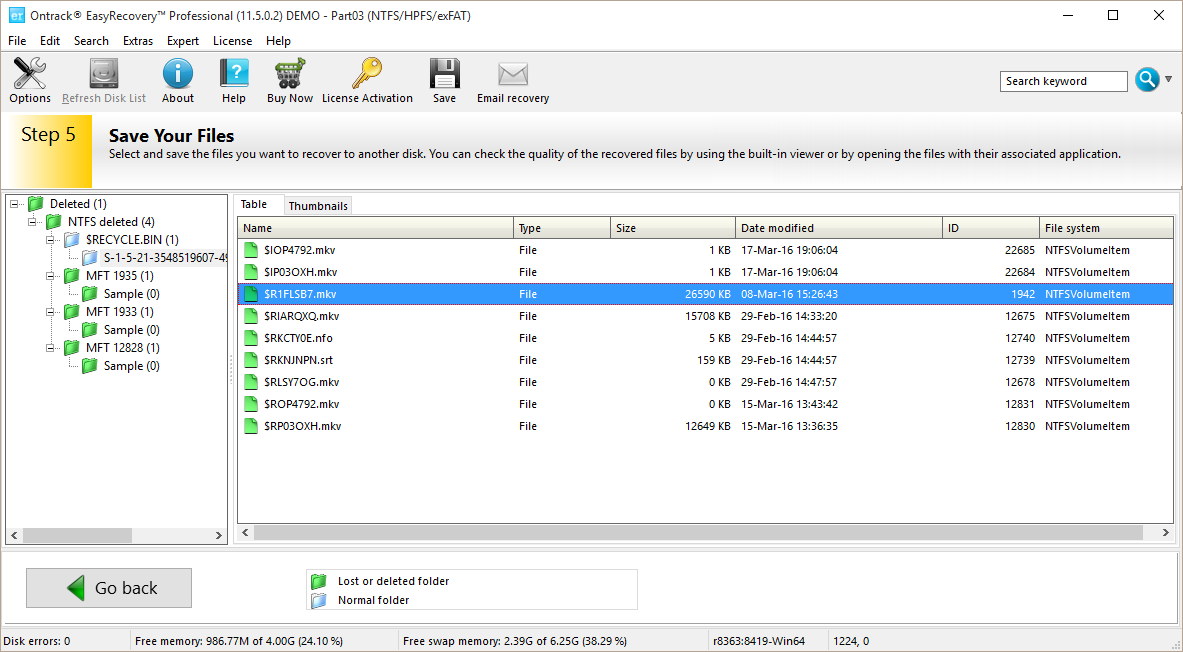Collapse the $RECYCLE.BIN tree node
The height and width of the screenshot is (652, 1183).
tap(51, 240)
